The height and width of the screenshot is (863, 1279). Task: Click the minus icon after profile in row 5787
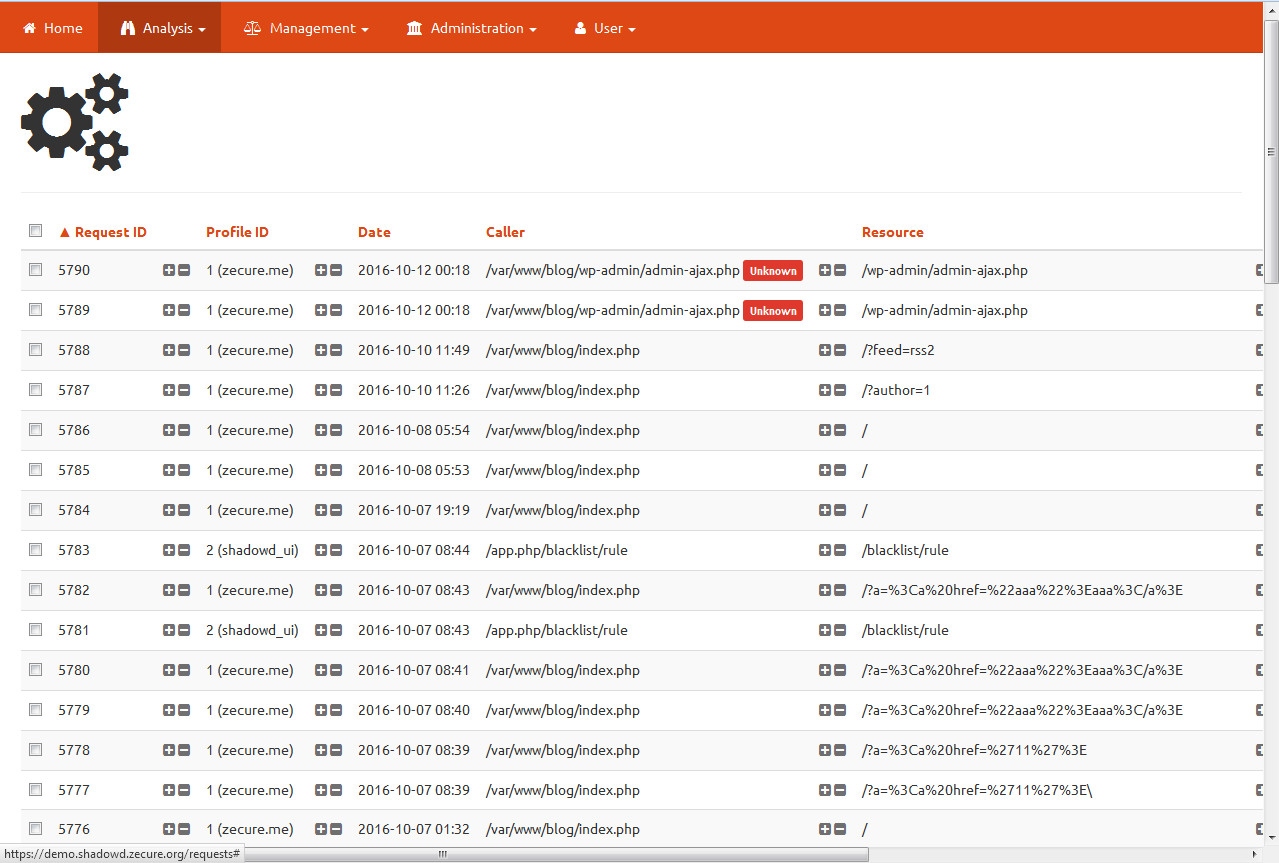(x=336, y=390)
